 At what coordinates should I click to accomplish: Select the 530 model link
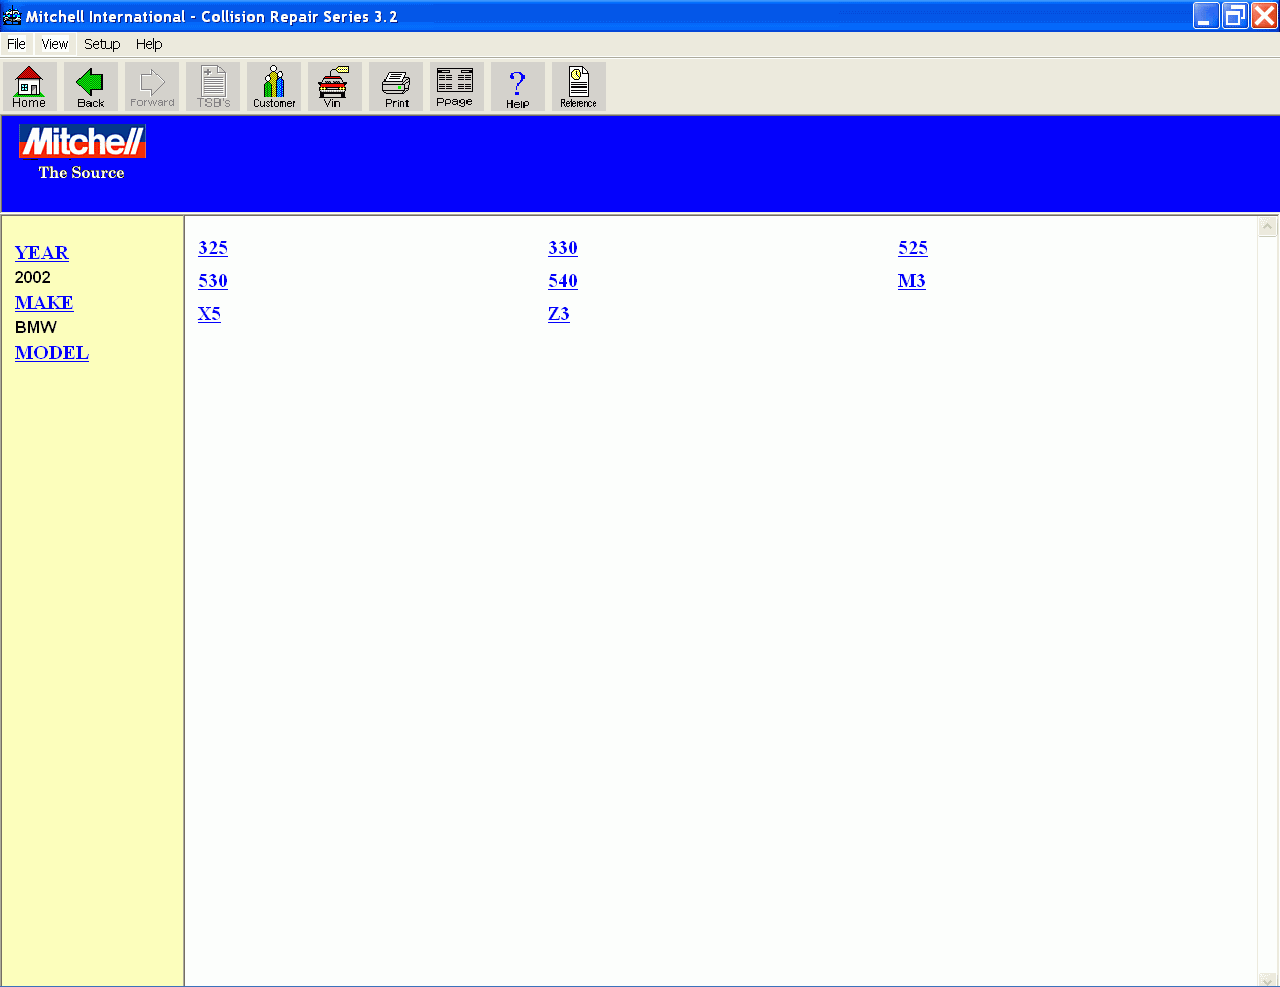pos(213,281)
